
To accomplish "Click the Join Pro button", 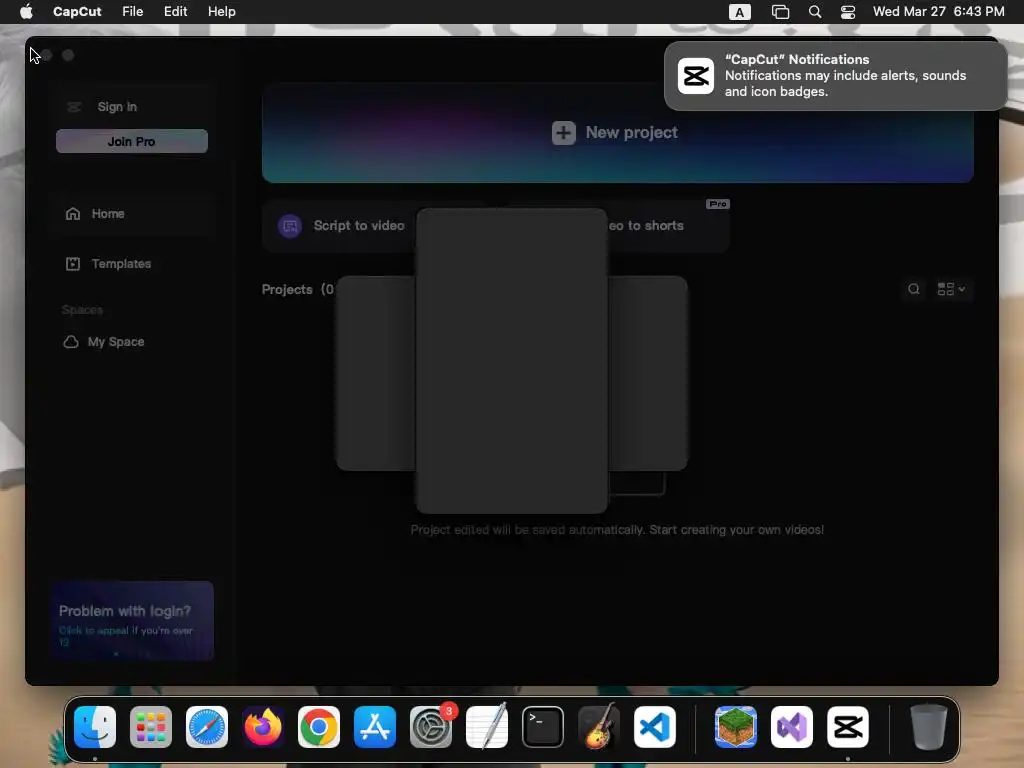I will pos(132,141).
